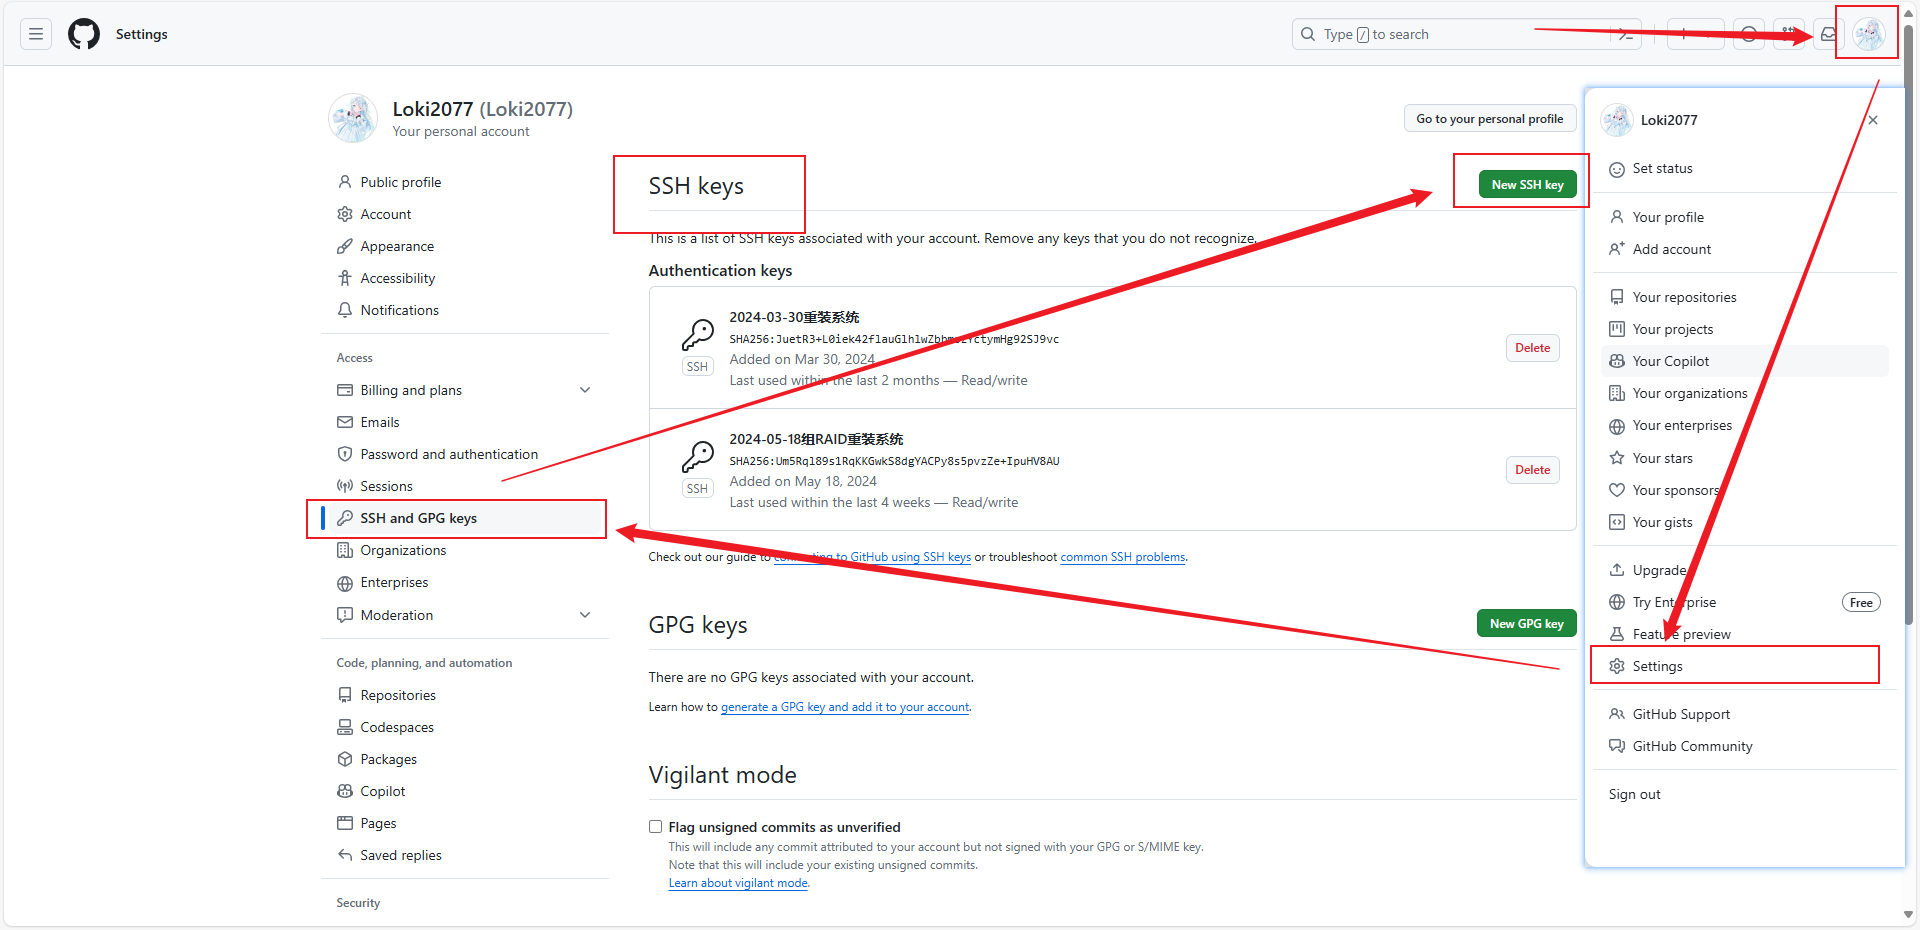1920x930 pixels.
Task: Click Sign out in the user menu
Action: tap(1745, 794)
